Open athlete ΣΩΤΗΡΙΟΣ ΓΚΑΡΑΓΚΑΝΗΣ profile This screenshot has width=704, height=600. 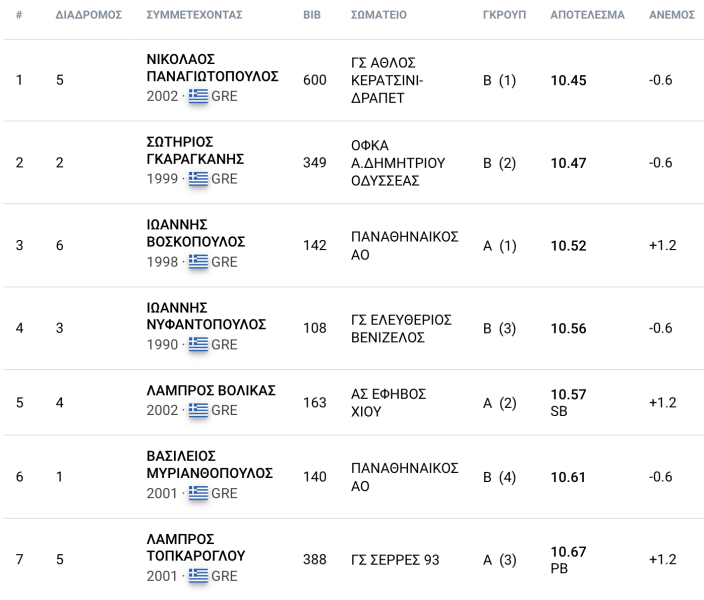195,150
